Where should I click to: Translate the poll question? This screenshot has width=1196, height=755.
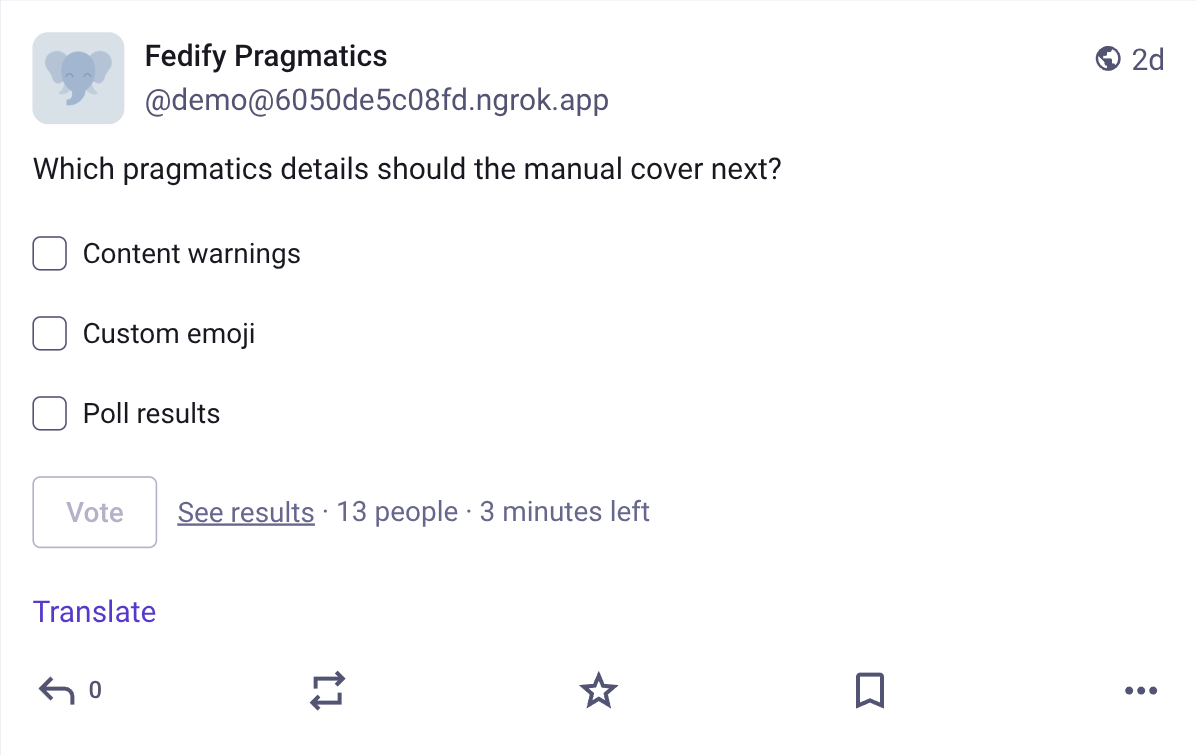[x=94, y=611]
